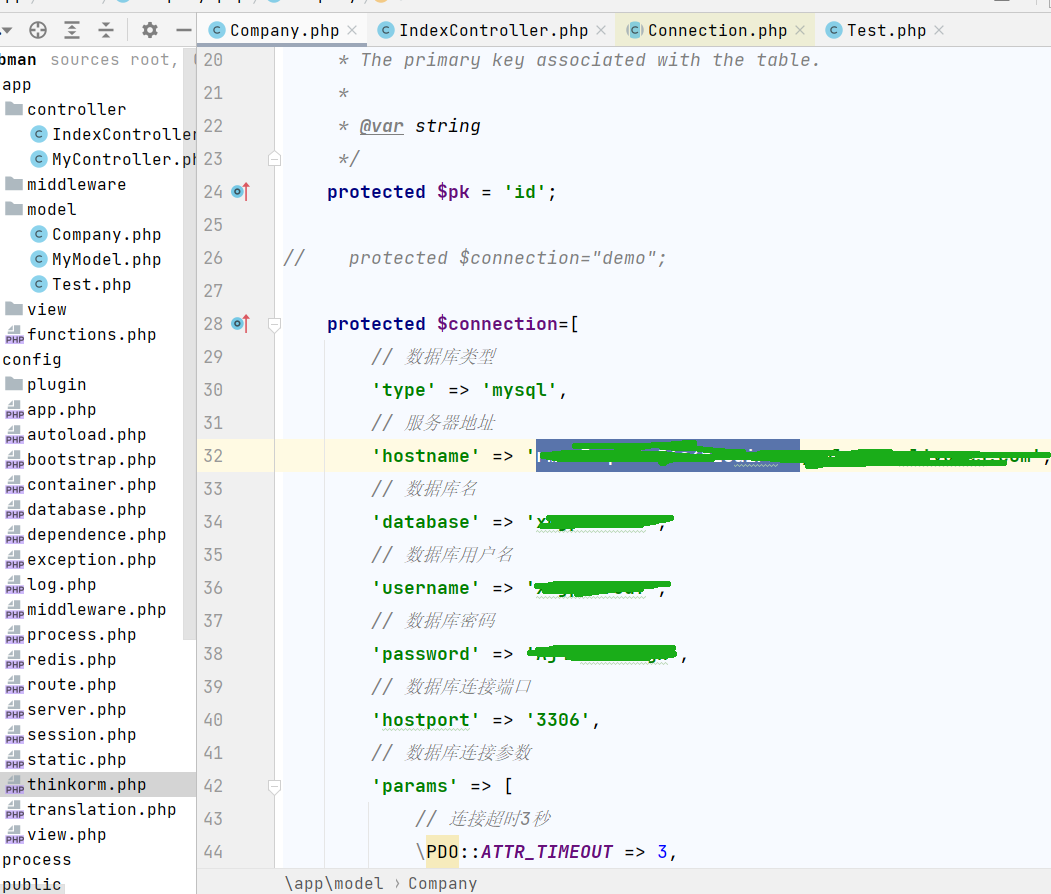Open session.php from project tree
The width and height of the screenshot is (1051, 894).
click(82, 735)
